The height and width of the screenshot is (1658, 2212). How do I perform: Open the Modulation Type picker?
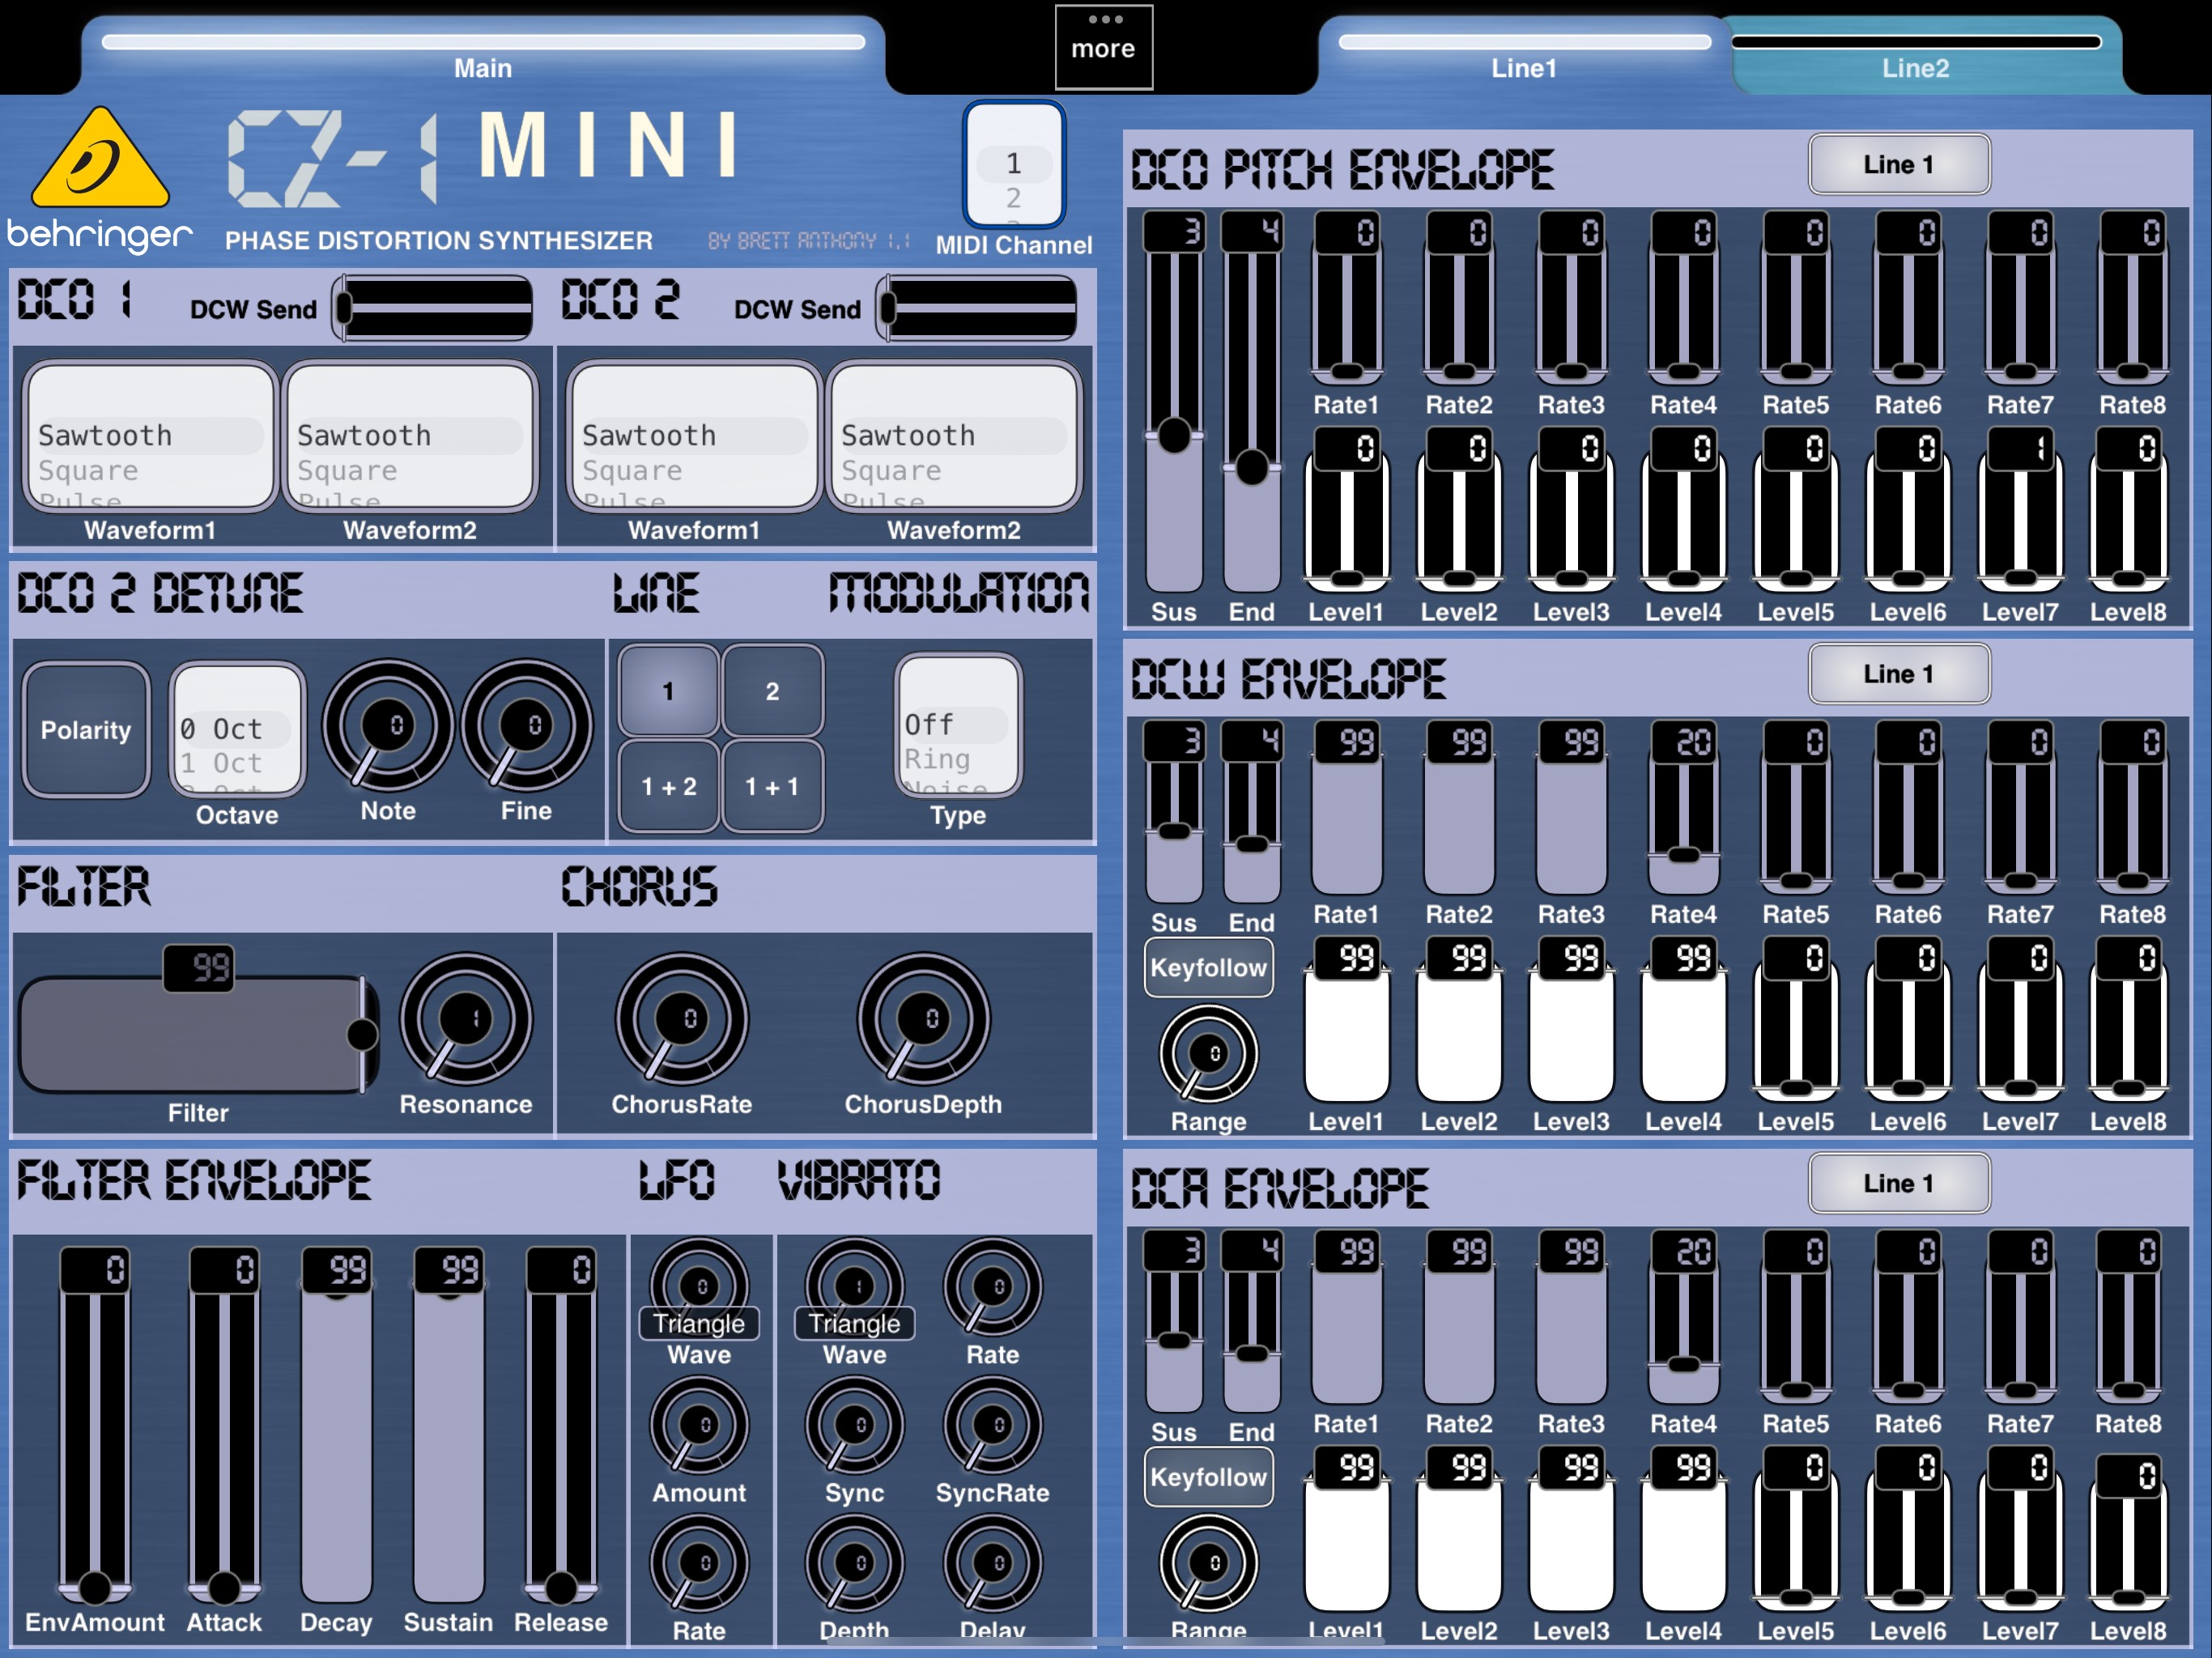coord(958,725)
